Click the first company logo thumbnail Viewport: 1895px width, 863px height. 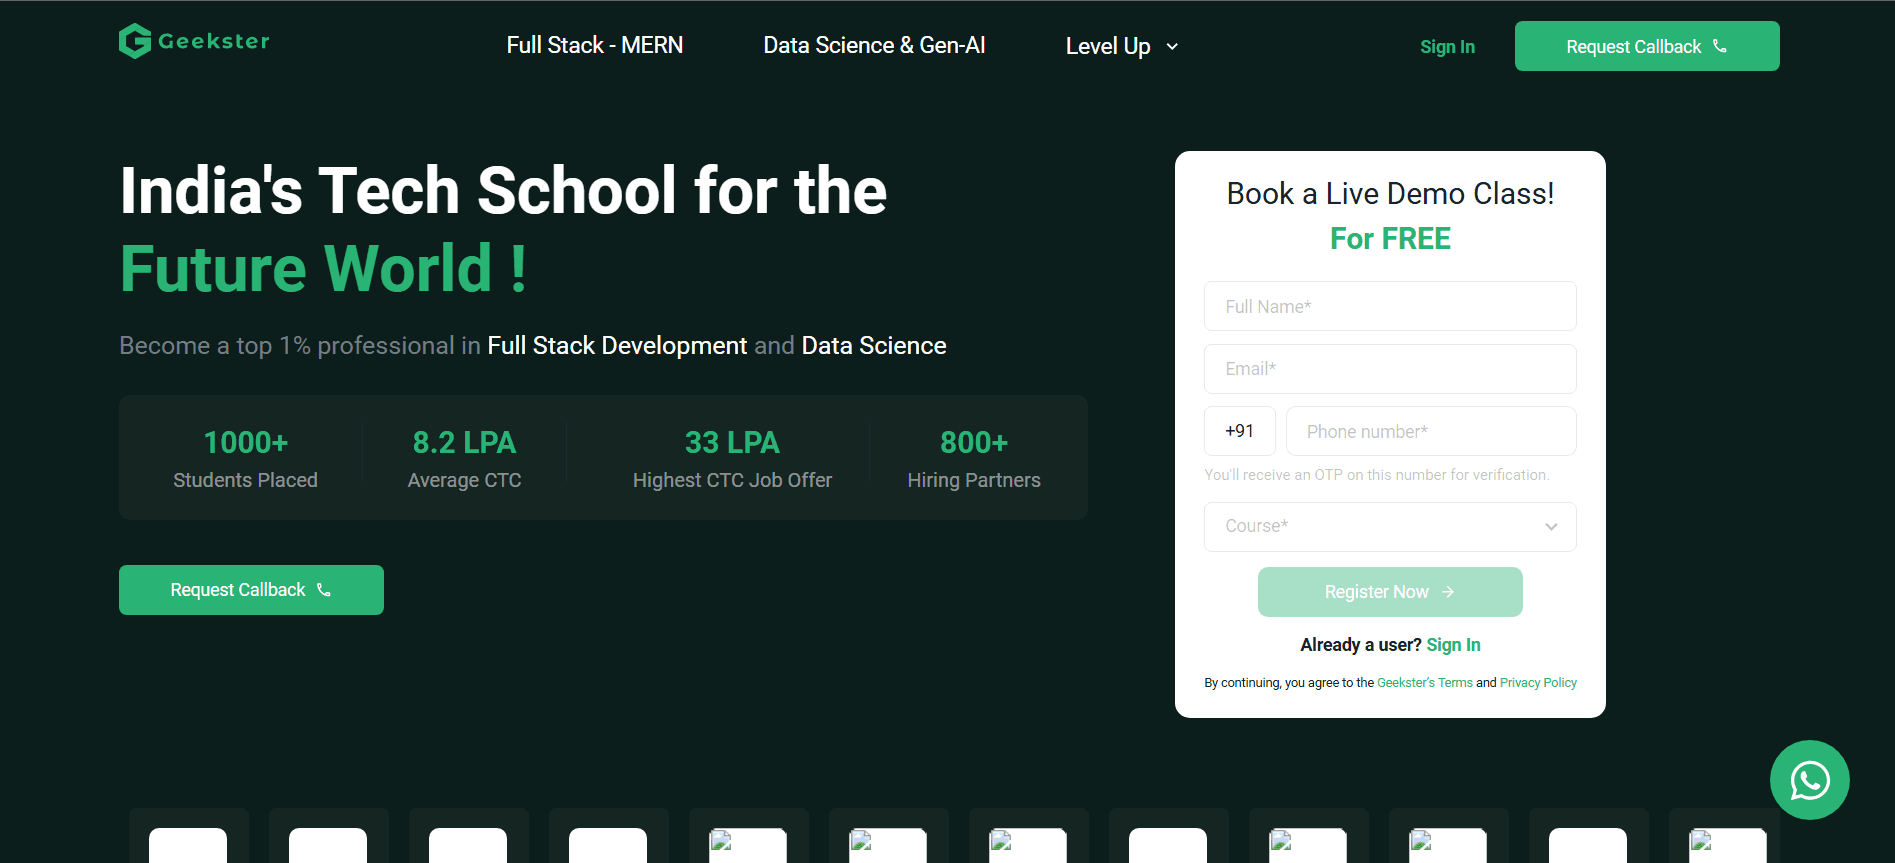click(188, 843)
